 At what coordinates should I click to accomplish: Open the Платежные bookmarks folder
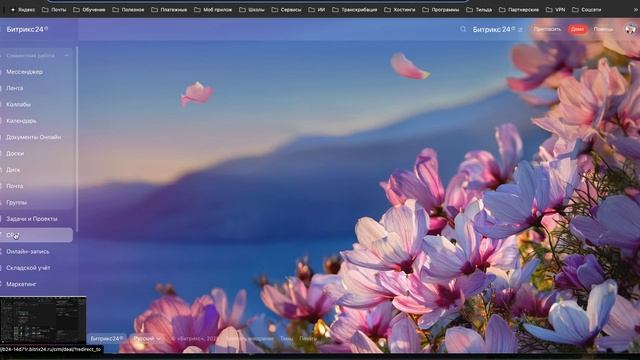(169, 9)
